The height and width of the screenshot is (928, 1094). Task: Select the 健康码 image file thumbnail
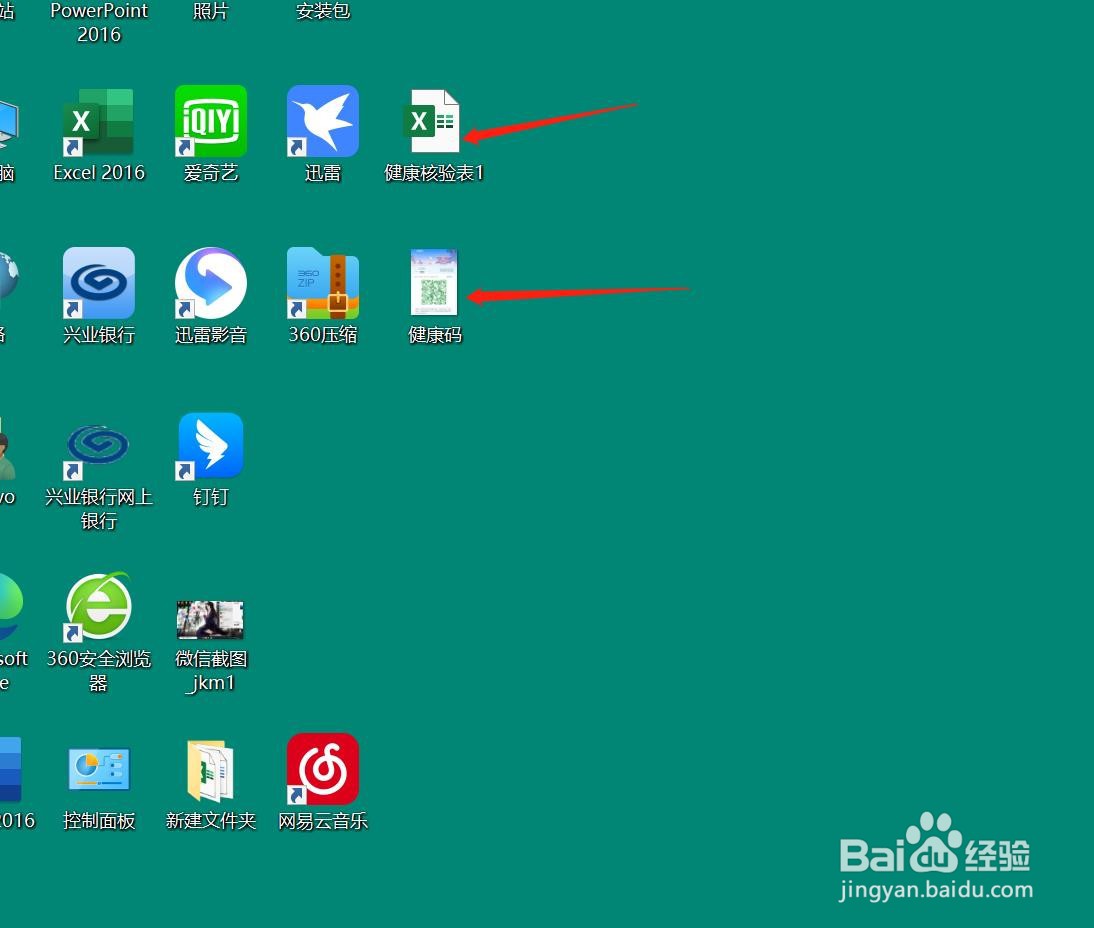(434, 282)
